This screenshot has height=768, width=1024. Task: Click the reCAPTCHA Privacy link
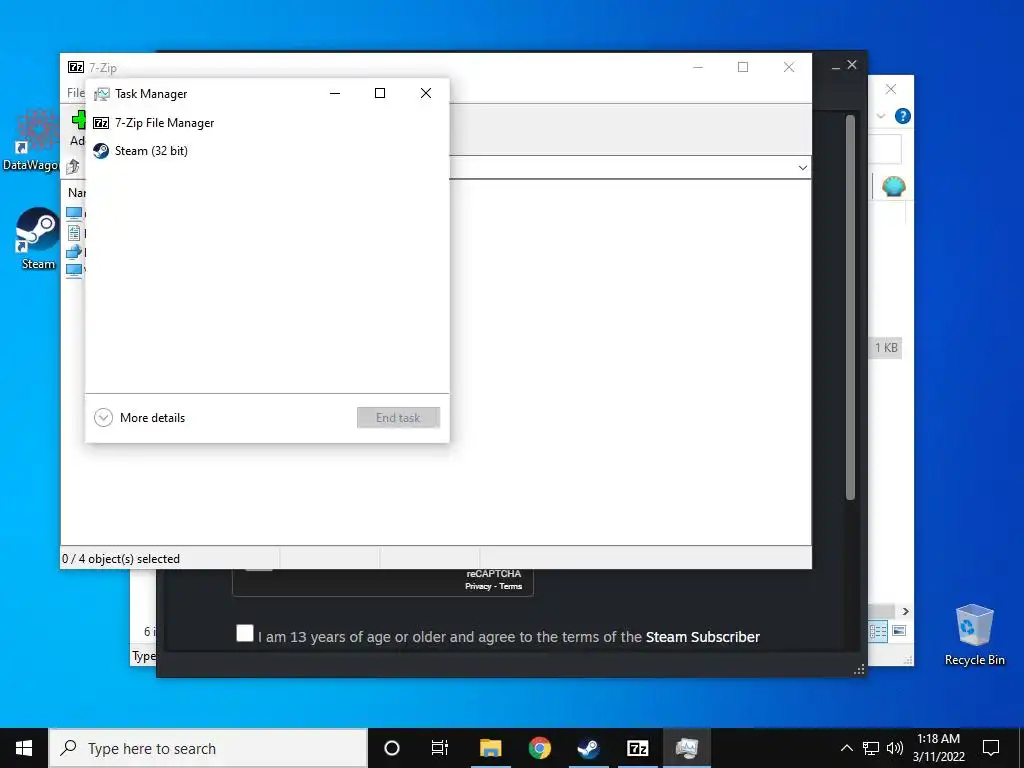[478, 586]
